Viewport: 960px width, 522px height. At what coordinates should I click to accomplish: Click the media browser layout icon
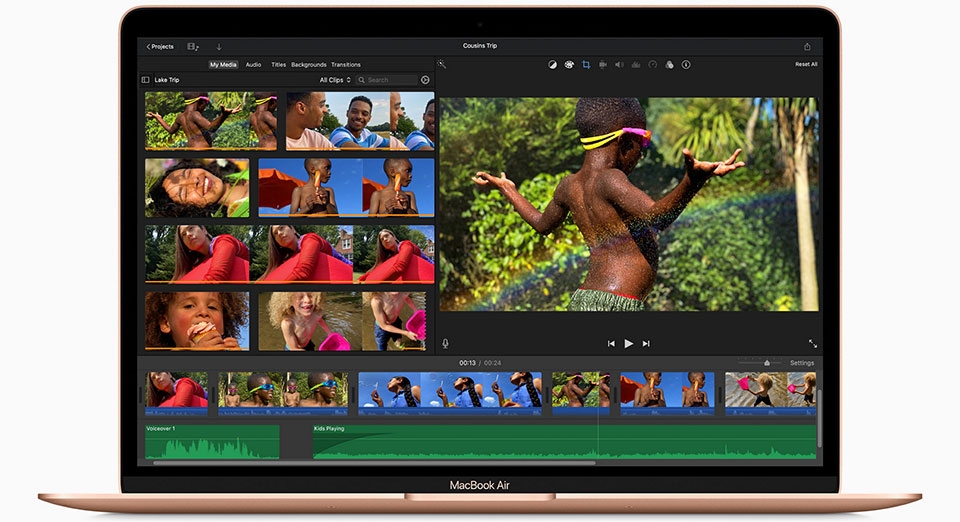[193, 47]
